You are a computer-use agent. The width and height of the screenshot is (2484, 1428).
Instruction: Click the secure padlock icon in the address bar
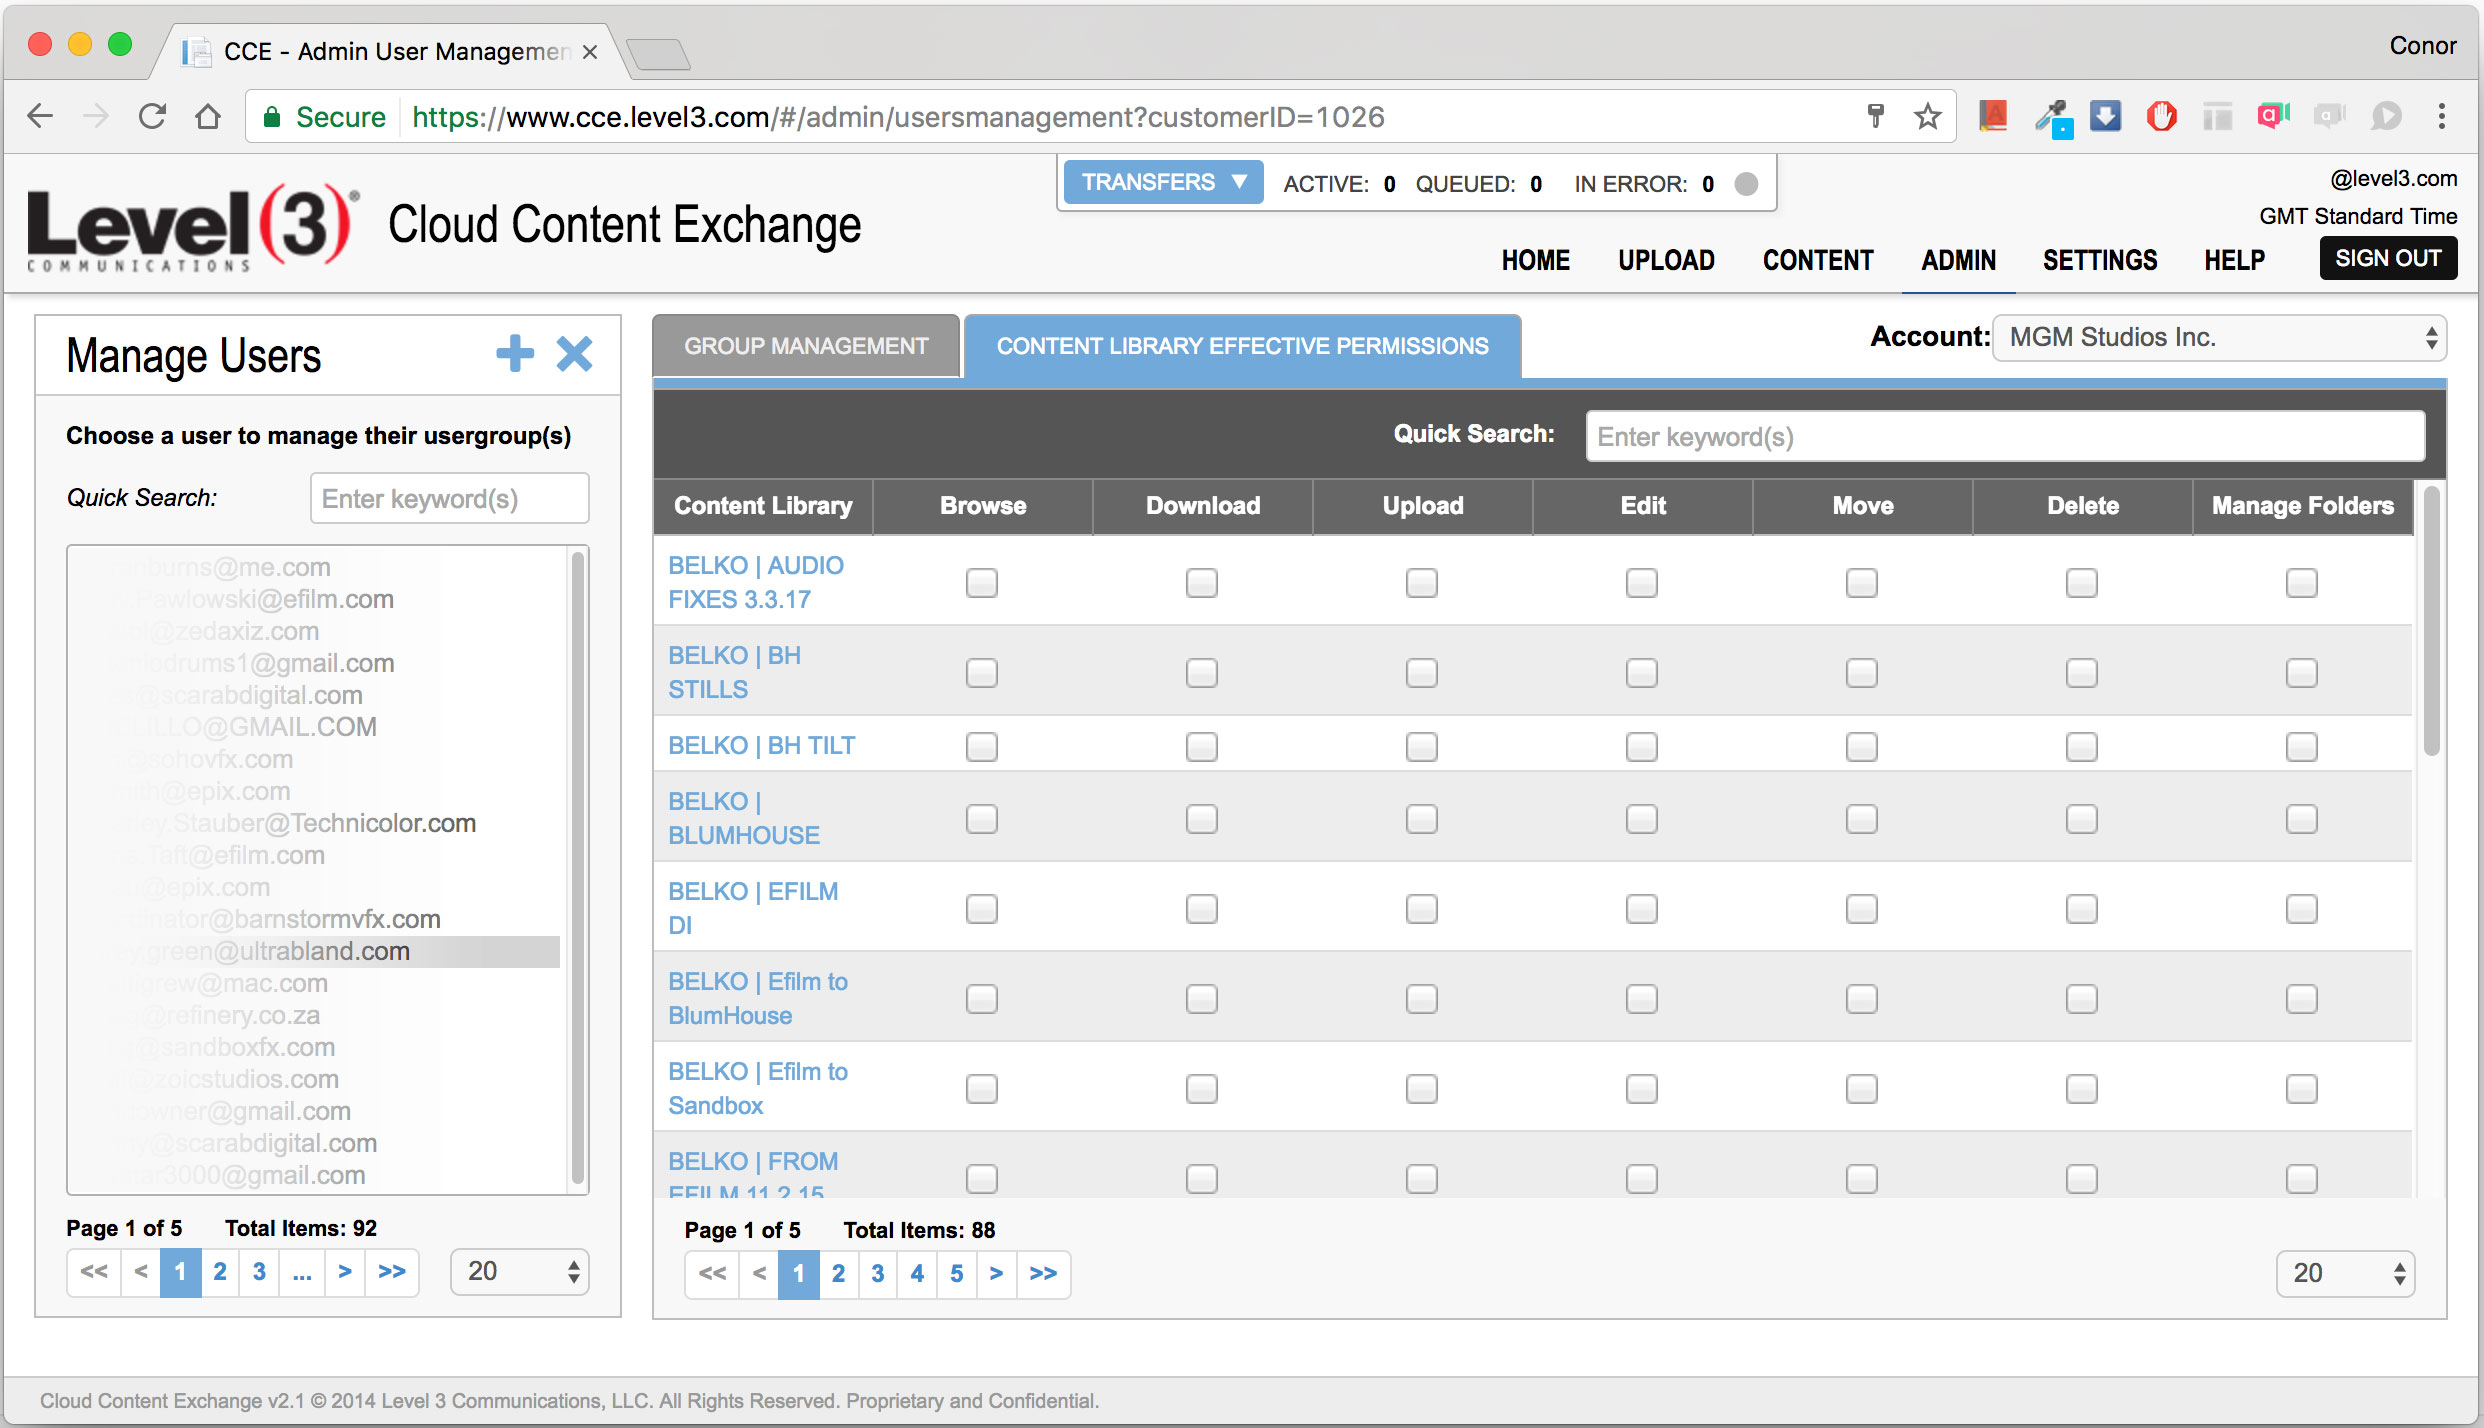pos(271,117)
